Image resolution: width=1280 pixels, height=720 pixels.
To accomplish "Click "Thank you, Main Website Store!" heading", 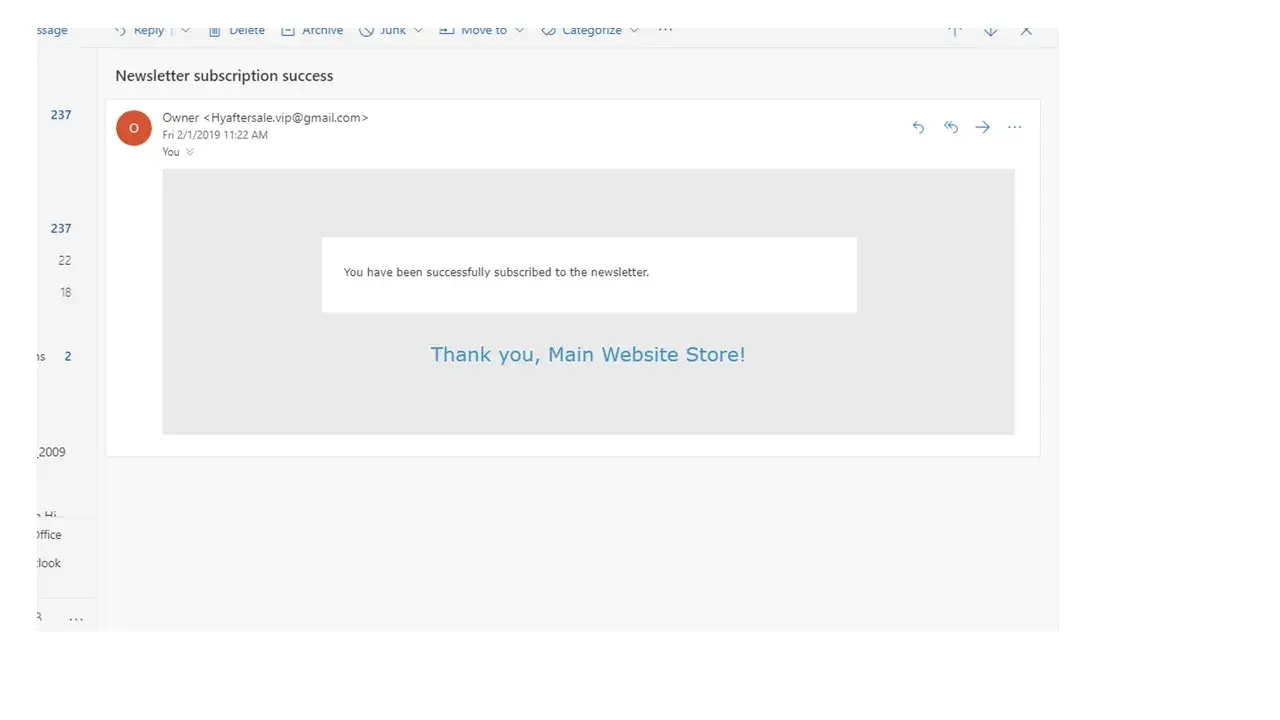I will 588,354.
